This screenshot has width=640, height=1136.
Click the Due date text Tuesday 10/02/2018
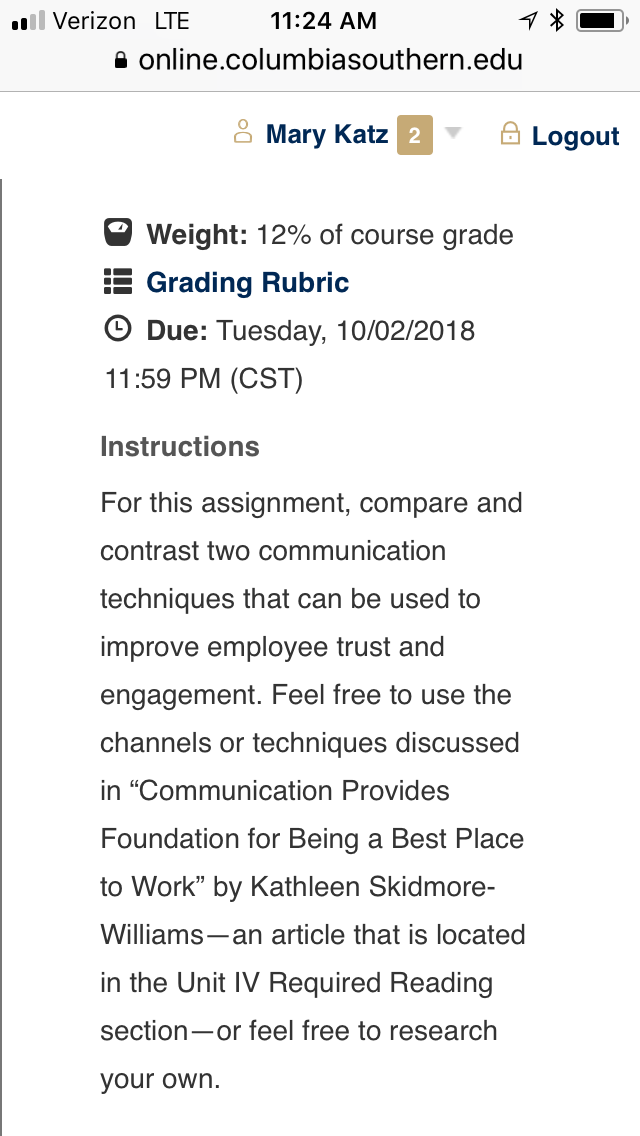point(346,331)
